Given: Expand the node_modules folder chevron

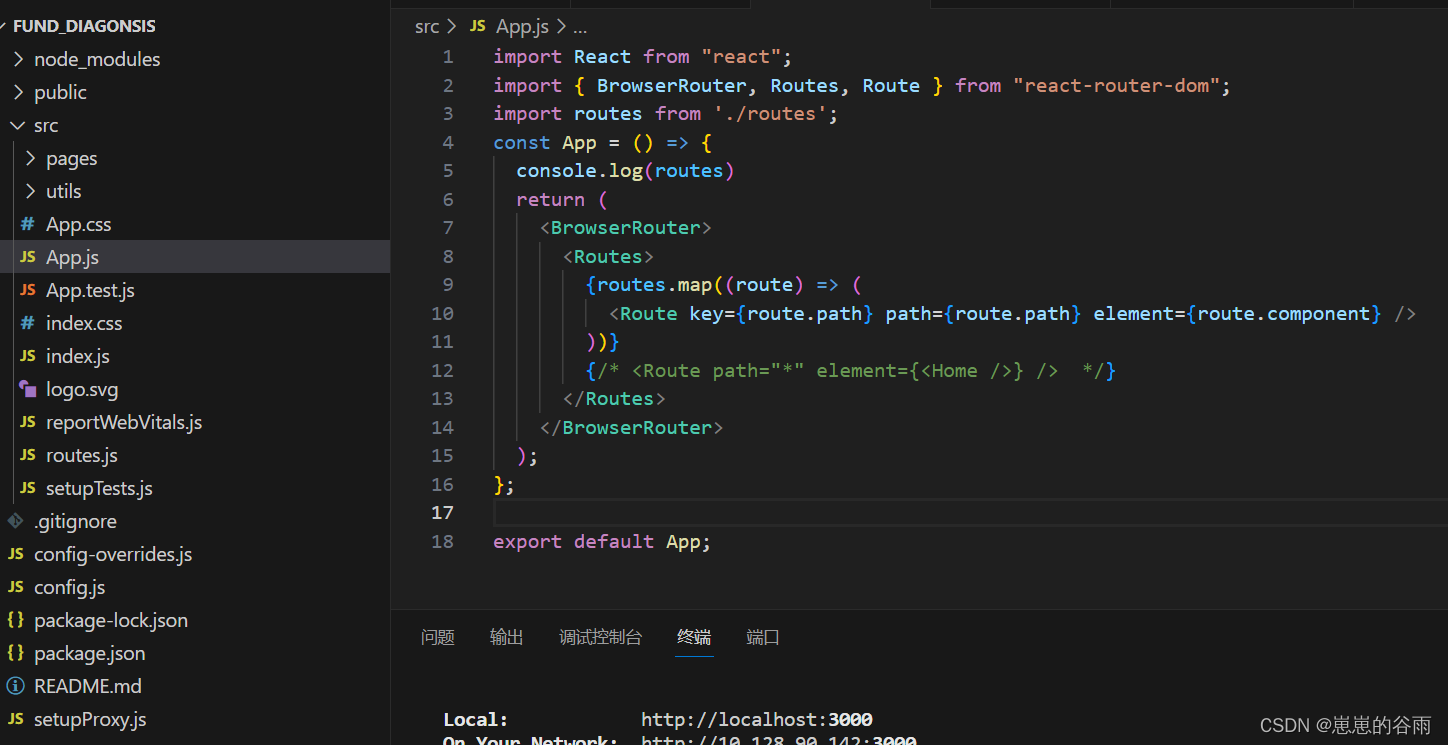Looking at the screenshot, I should point(17,59).
